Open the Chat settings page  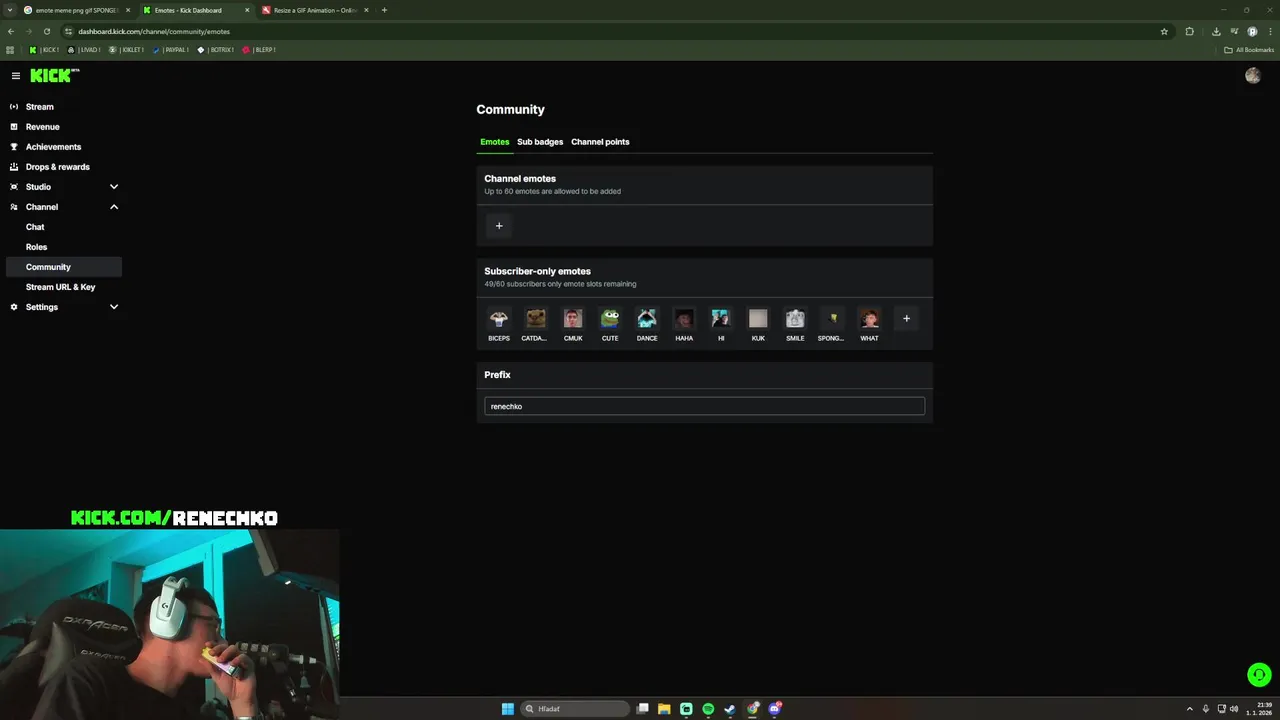[x=35, y=227]
